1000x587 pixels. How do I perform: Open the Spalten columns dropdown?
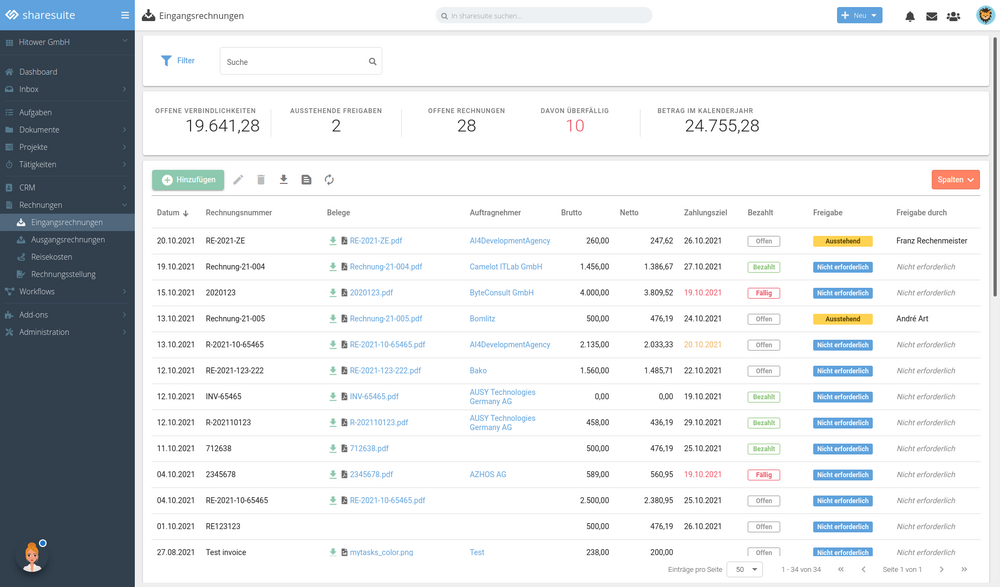[x=955, y=180]
